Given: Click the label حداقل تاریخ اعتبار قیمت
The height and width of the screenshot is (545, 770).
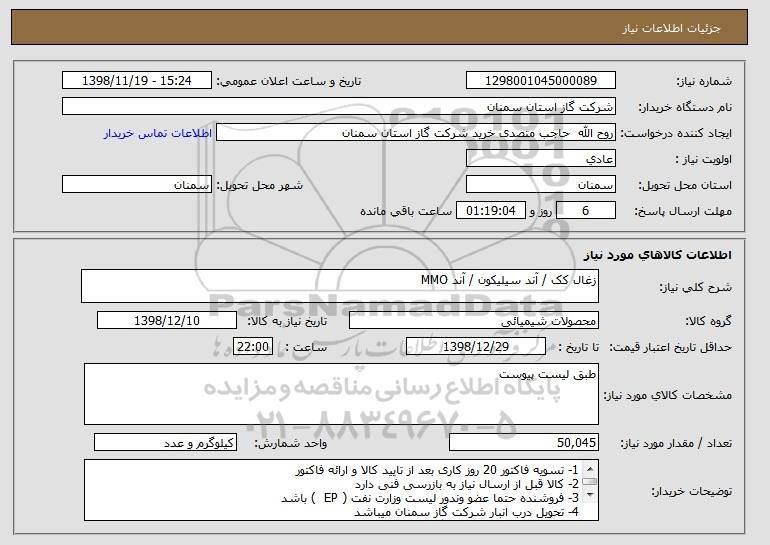Looking at the screenshot, I should tap(671, 348).
